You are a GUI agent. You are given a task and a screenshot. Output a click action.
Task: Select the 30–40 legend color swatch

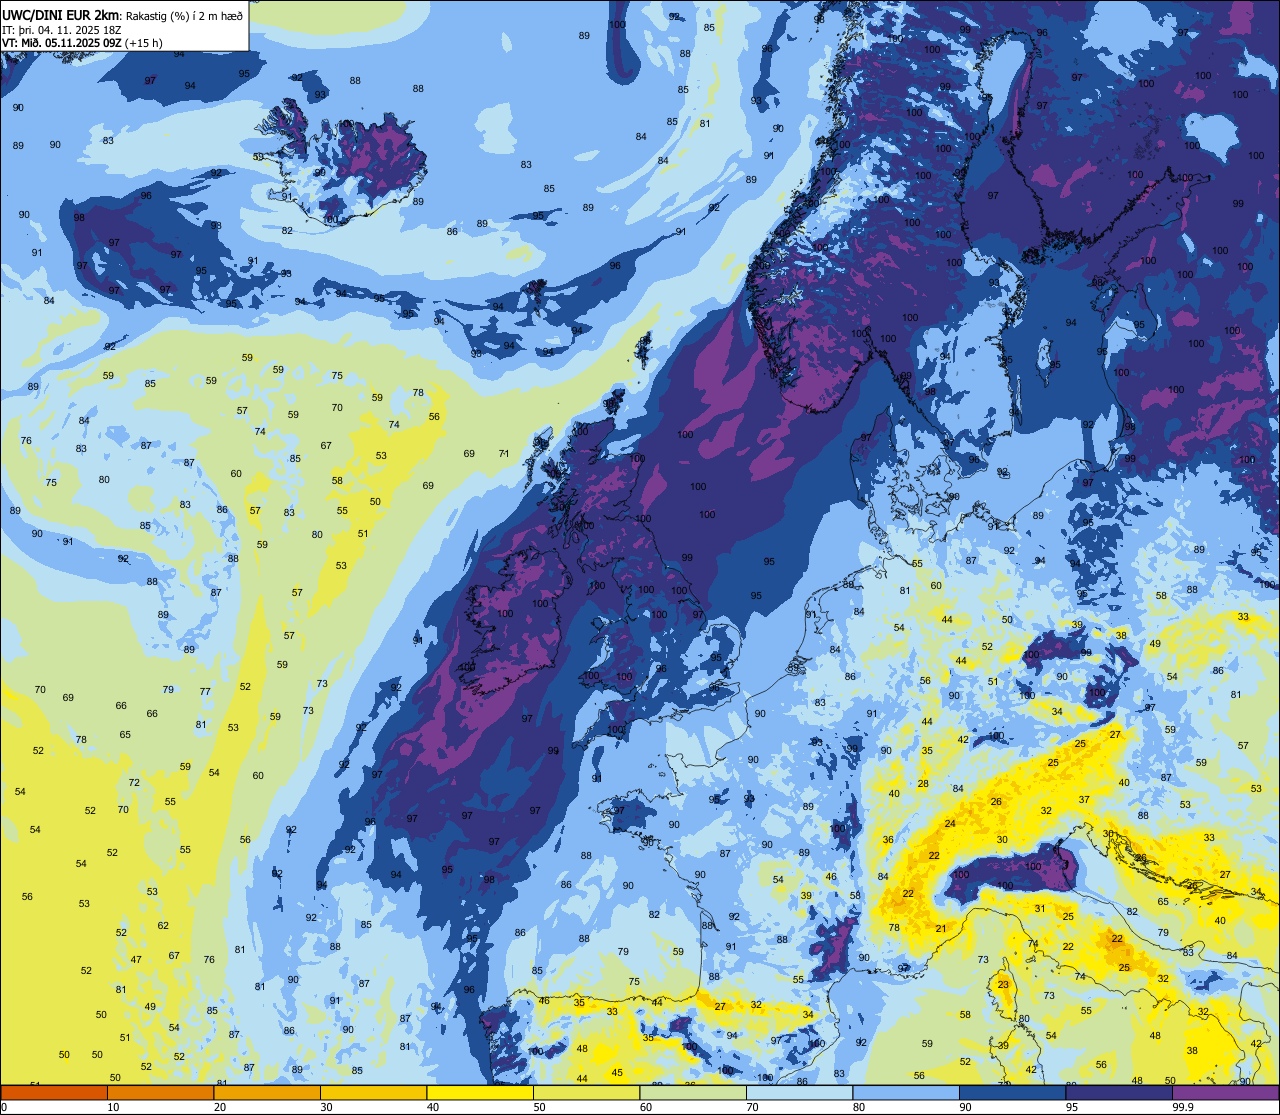pyautogui.click(x=373, y=1093)
